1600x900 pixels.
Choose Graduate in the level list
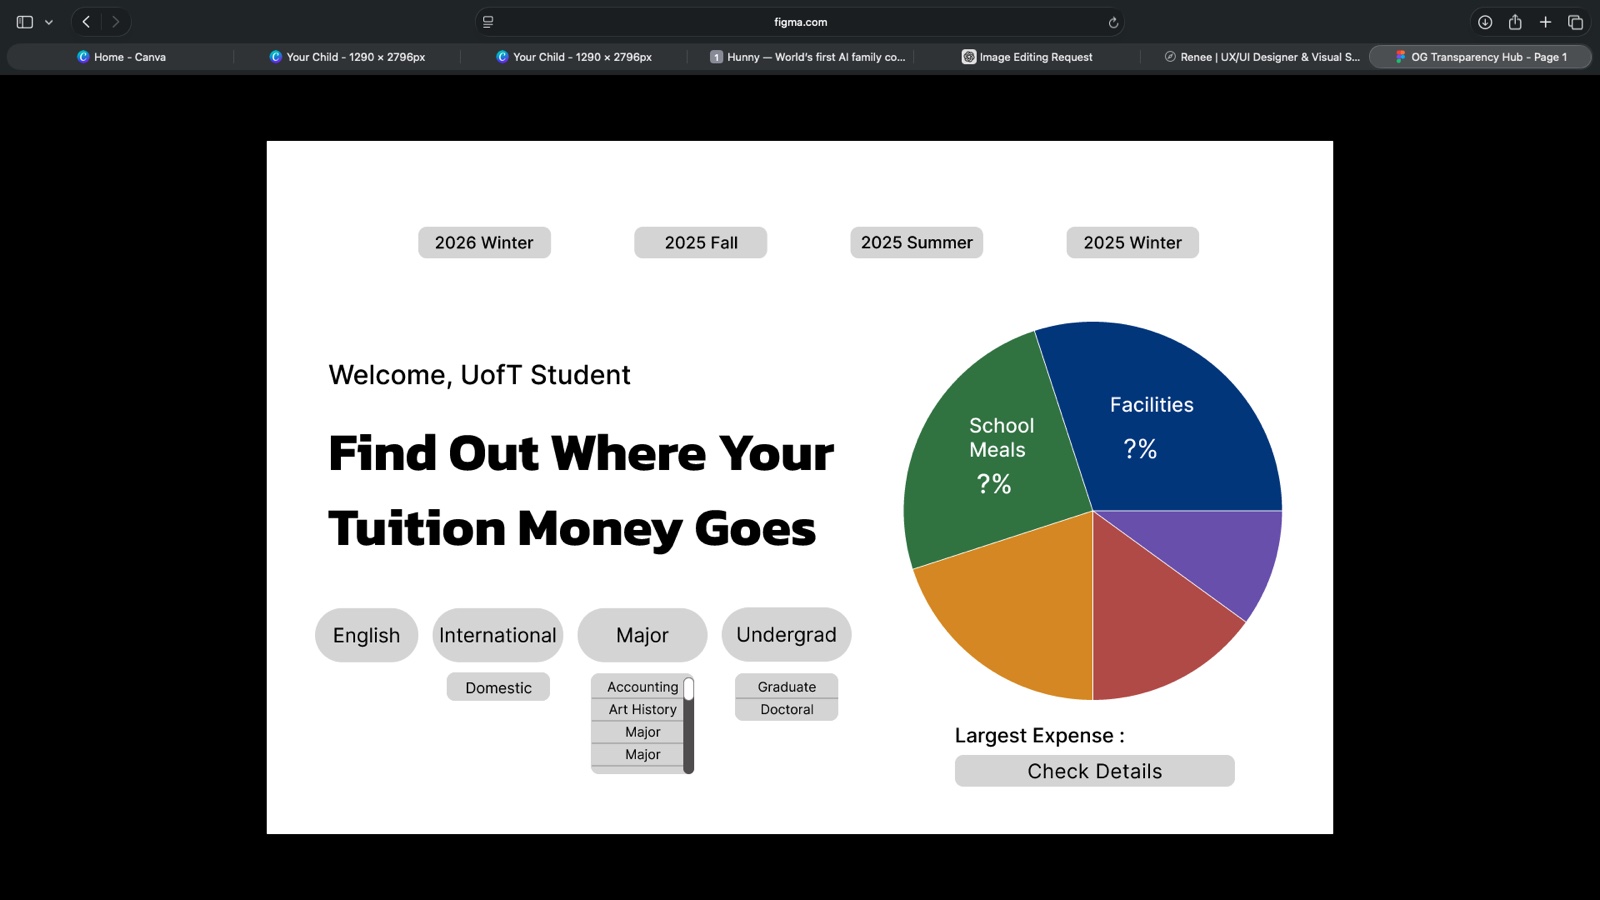click(786, 687)
